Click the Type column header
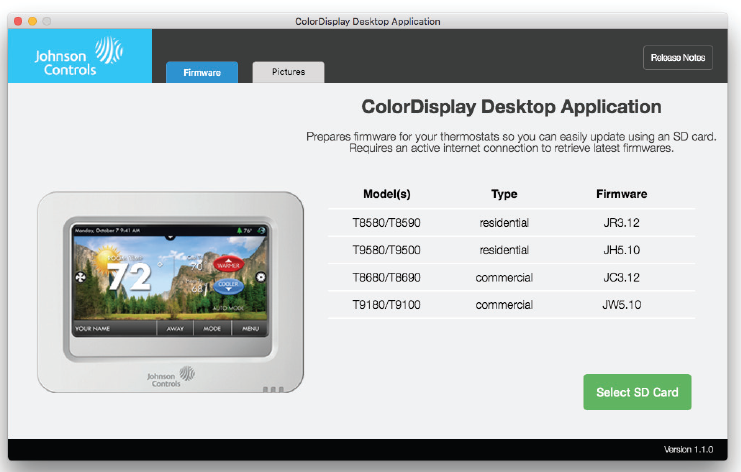The image size is (741, 472). pyautogui.click(x=504, y=194)
